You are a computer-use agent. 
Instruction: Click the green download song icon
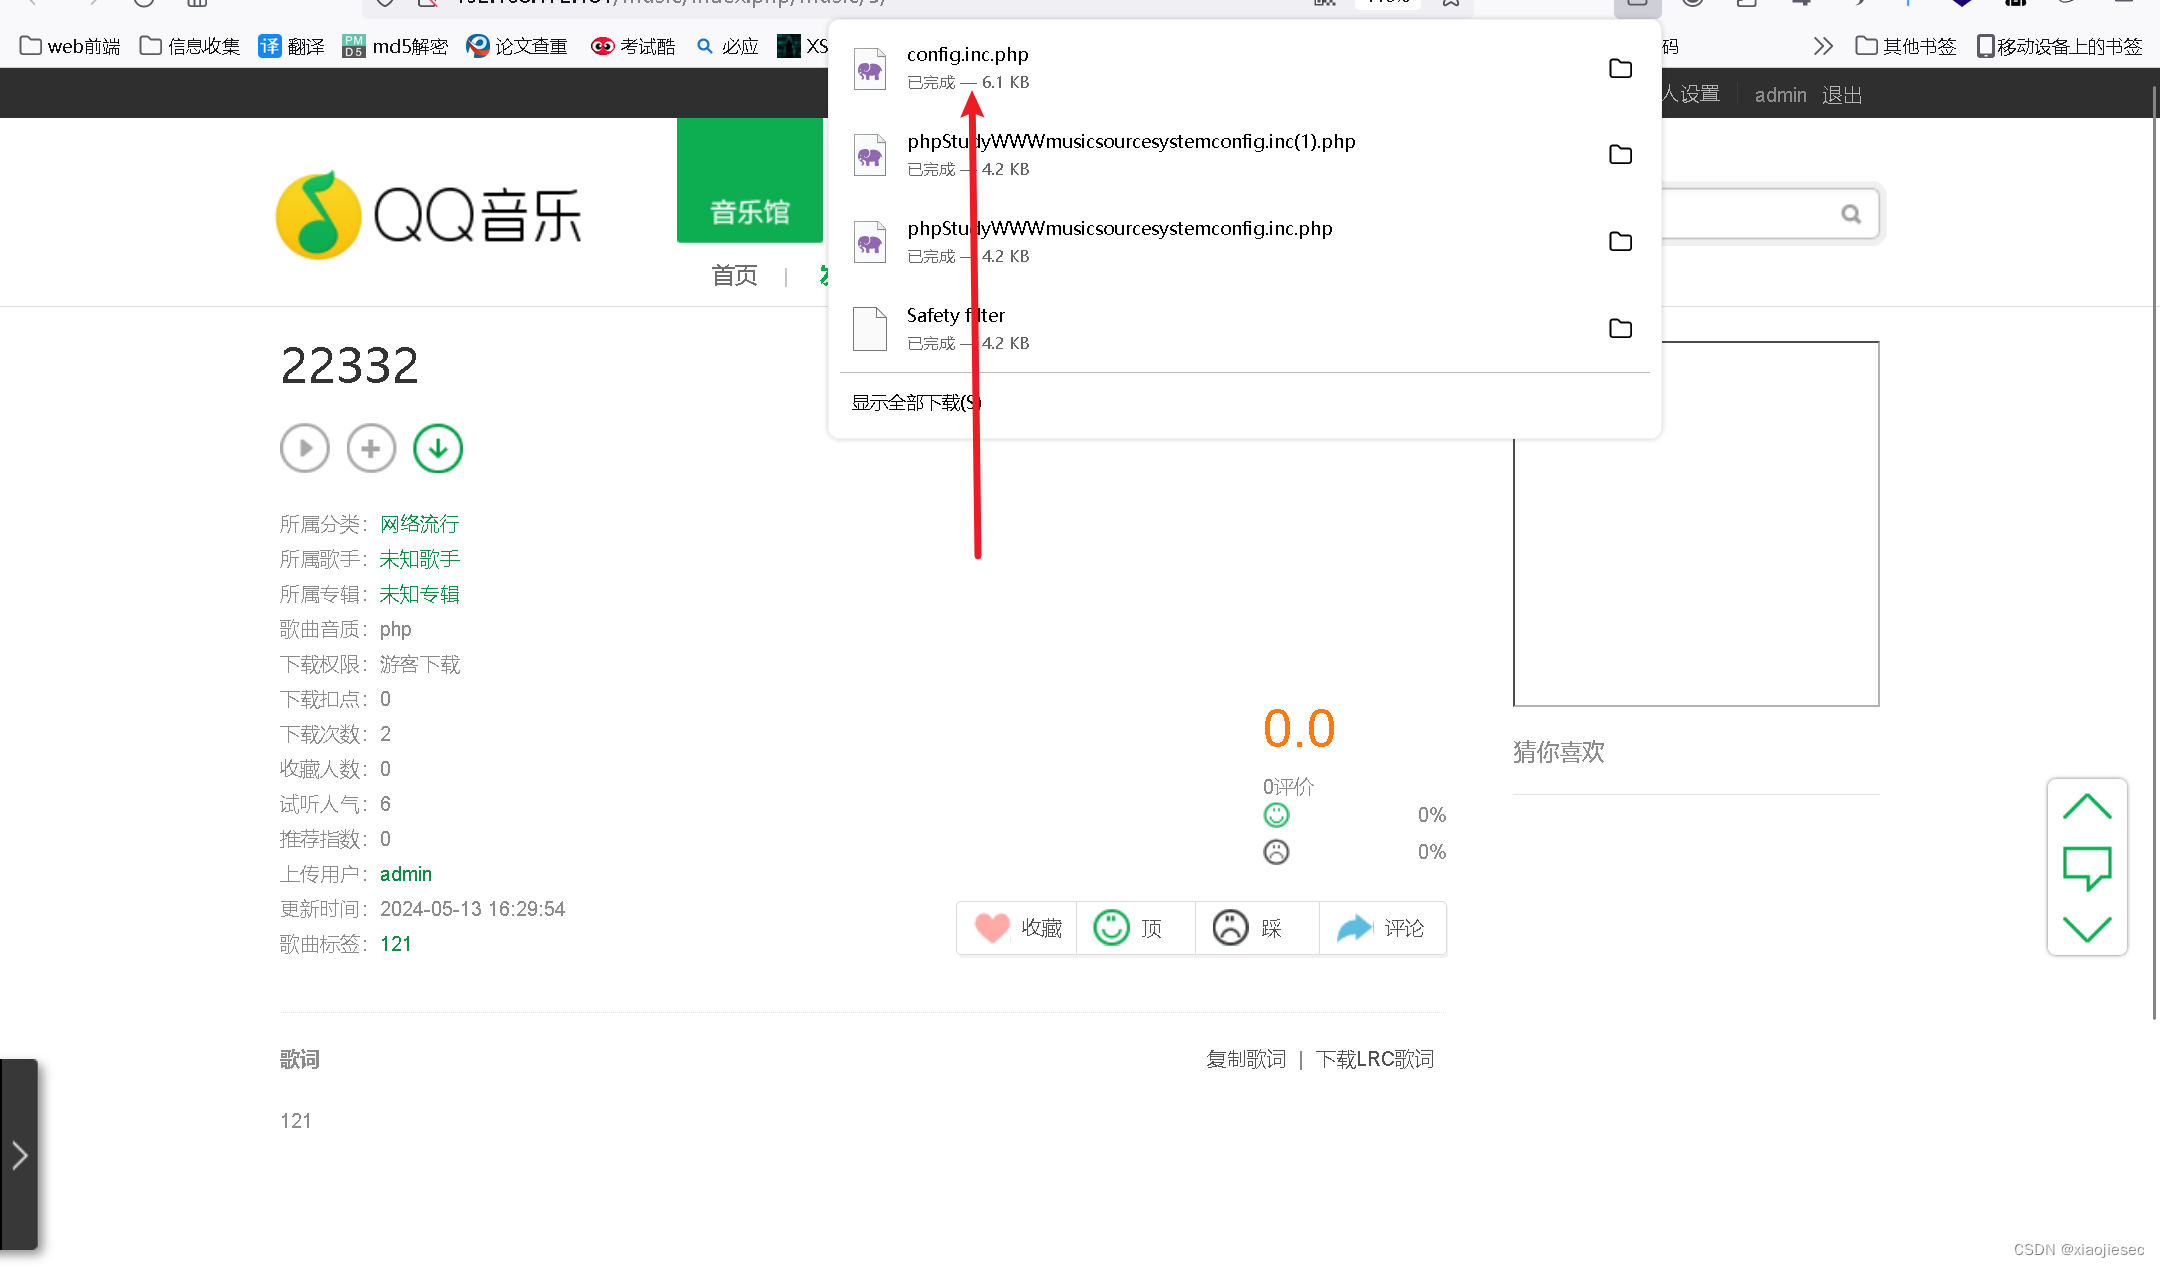pyautogui.click(x=438, y=448)
